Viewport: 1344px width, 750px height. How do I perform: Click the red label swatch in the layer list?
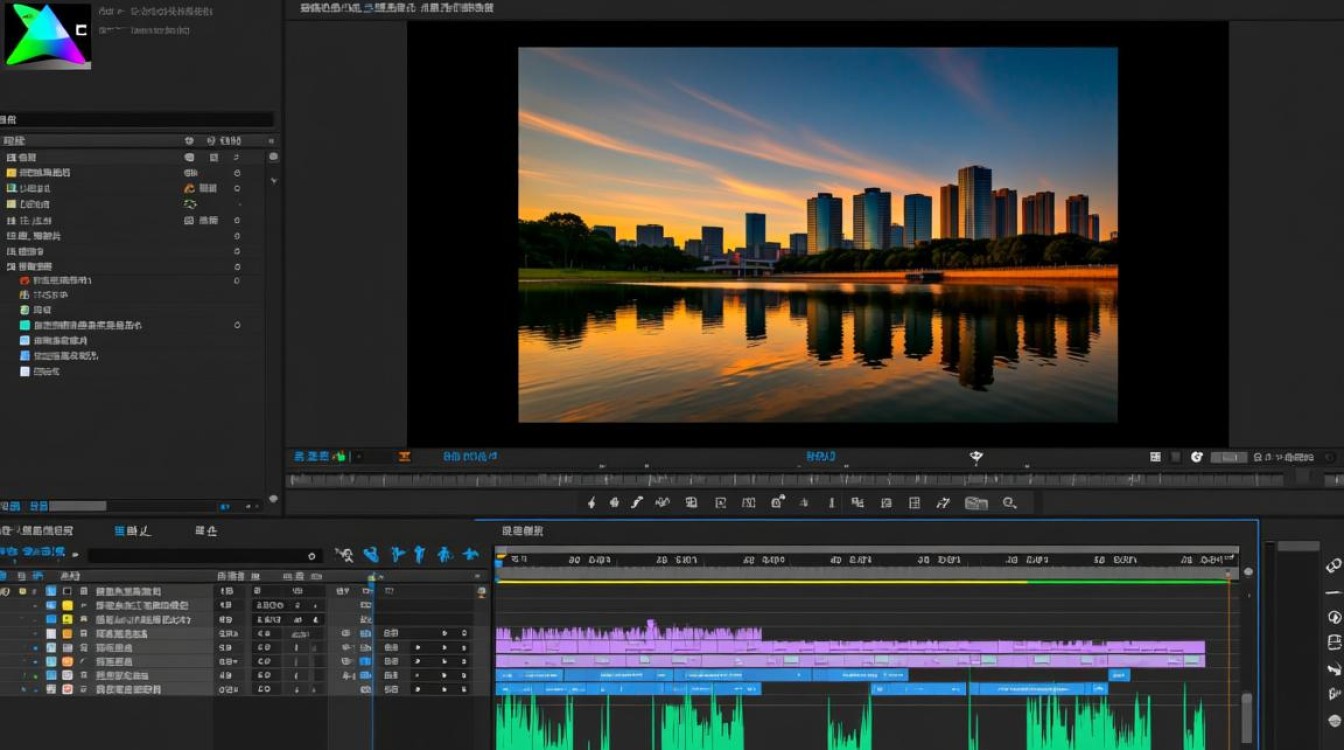(x=67, y=689)
